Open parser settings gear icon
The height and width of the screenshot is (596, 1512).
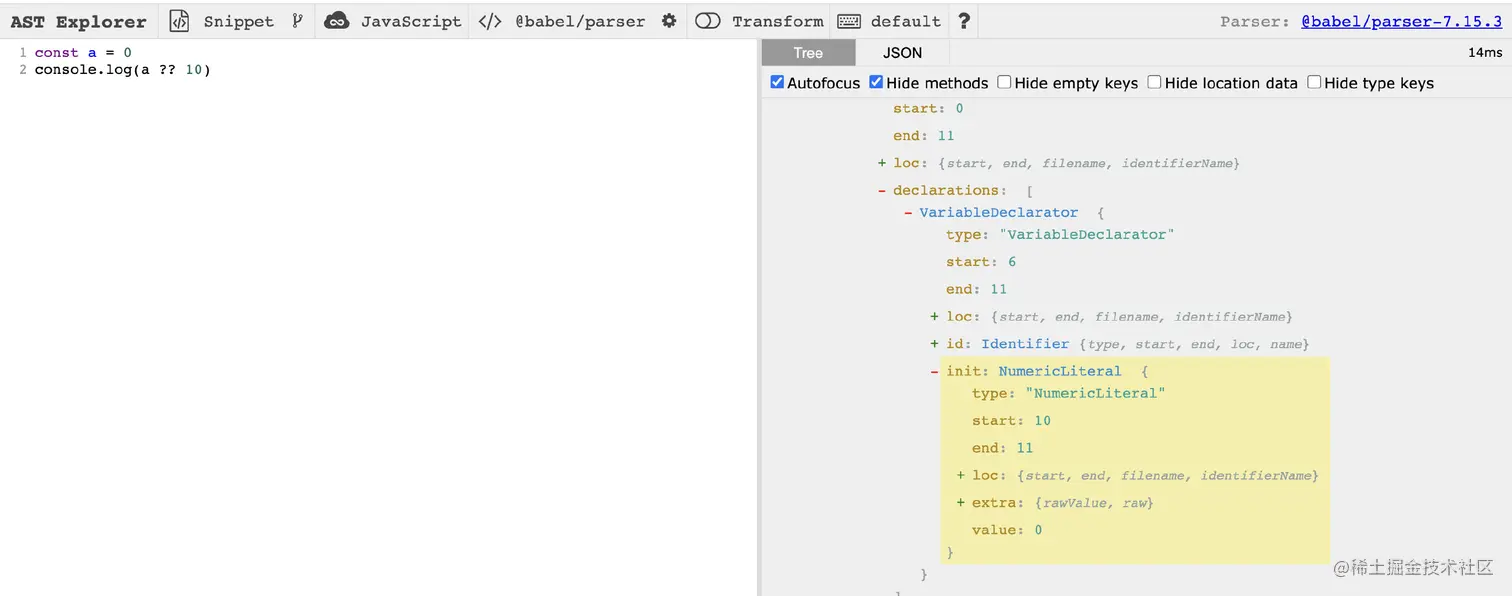669,21
